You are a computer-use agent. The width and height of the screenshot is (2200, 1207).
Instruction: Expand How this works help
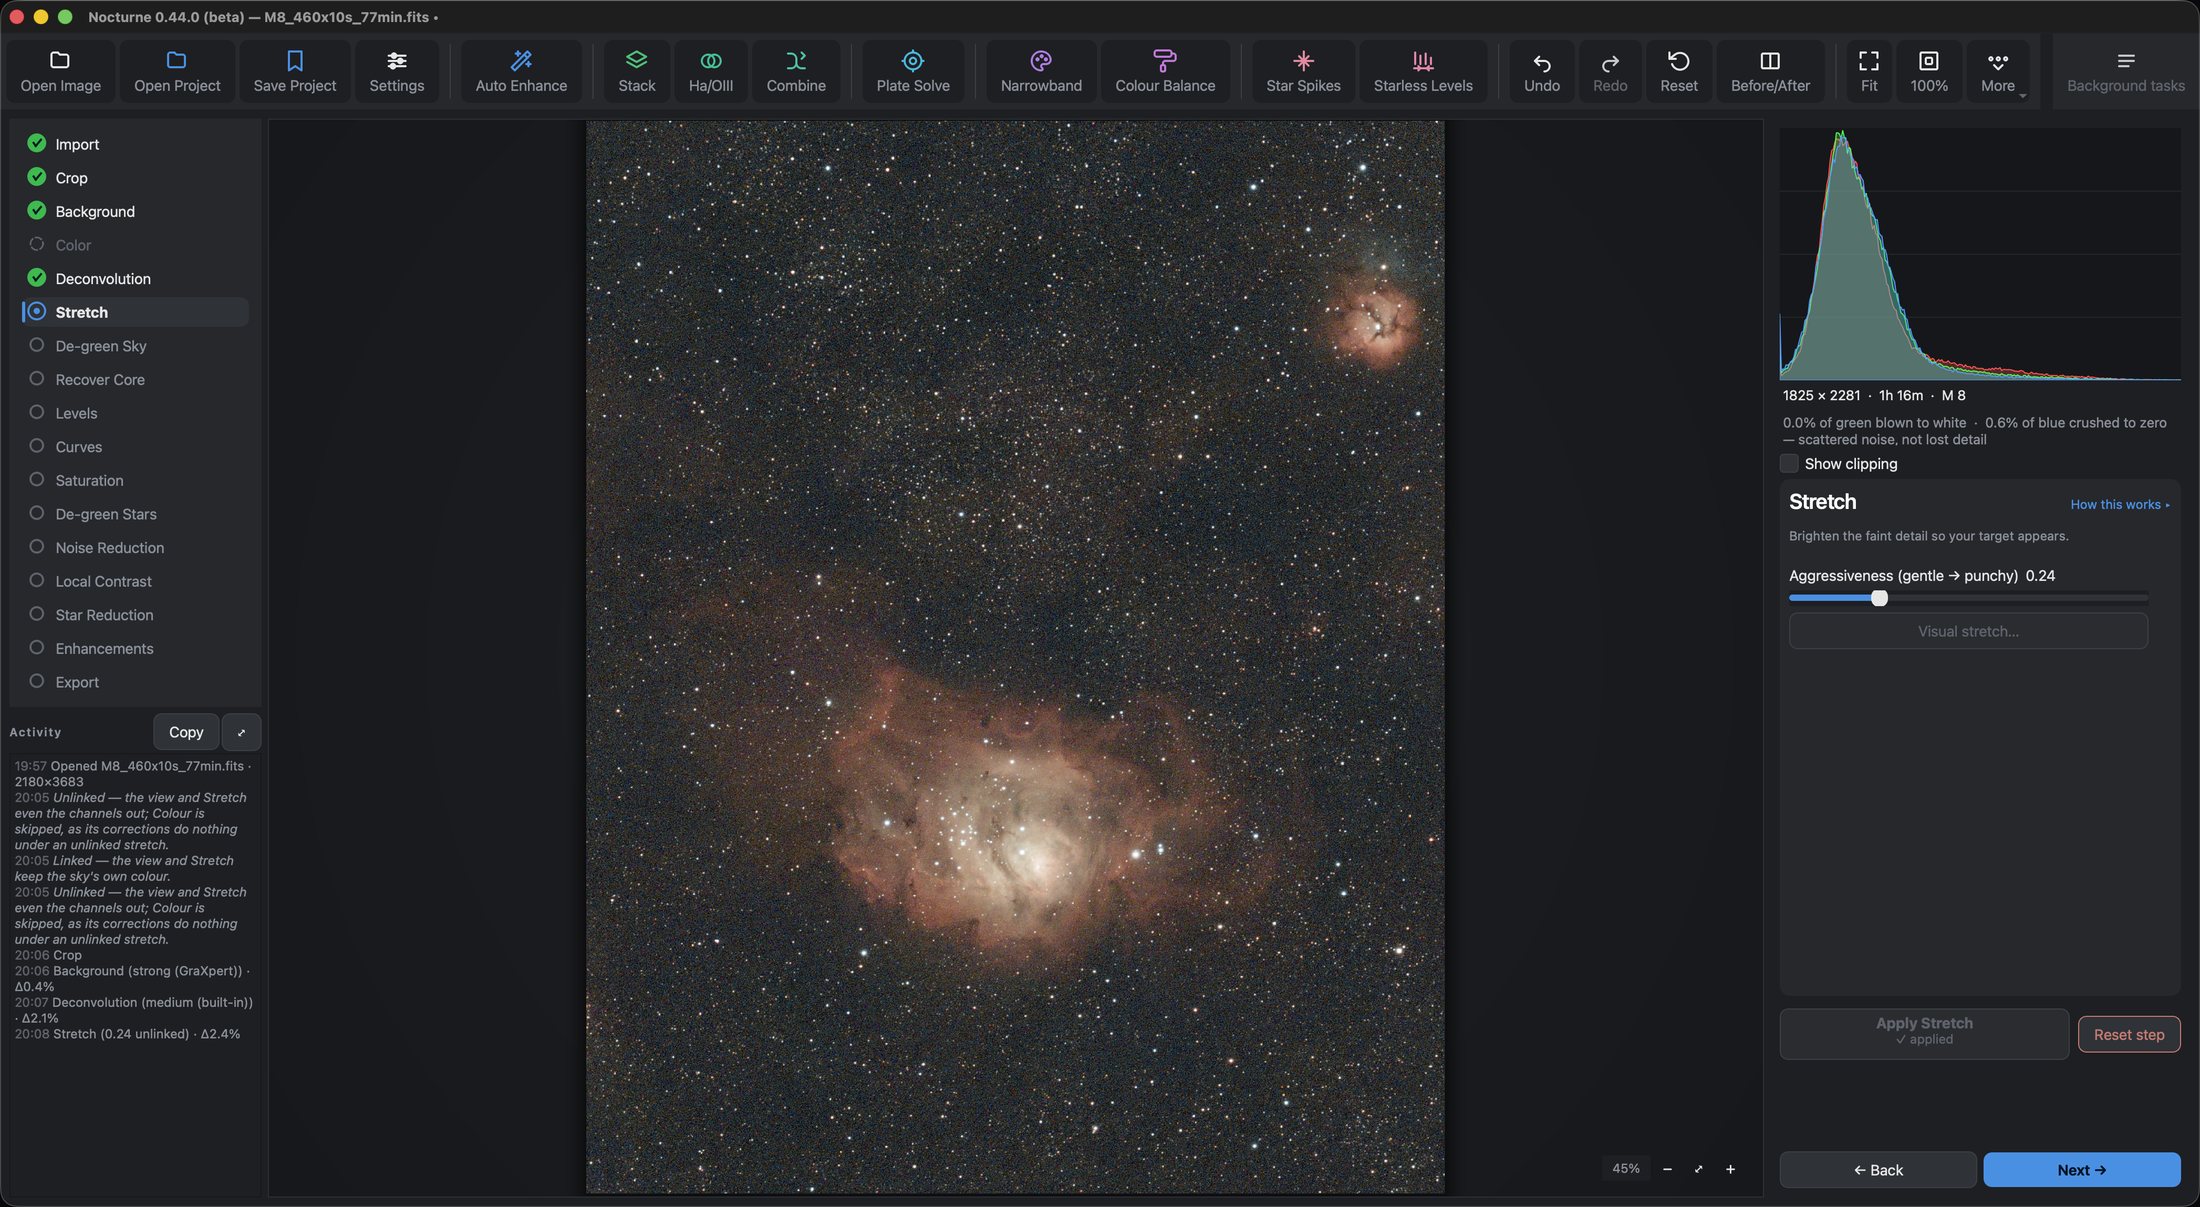(x=2119, y=505)
